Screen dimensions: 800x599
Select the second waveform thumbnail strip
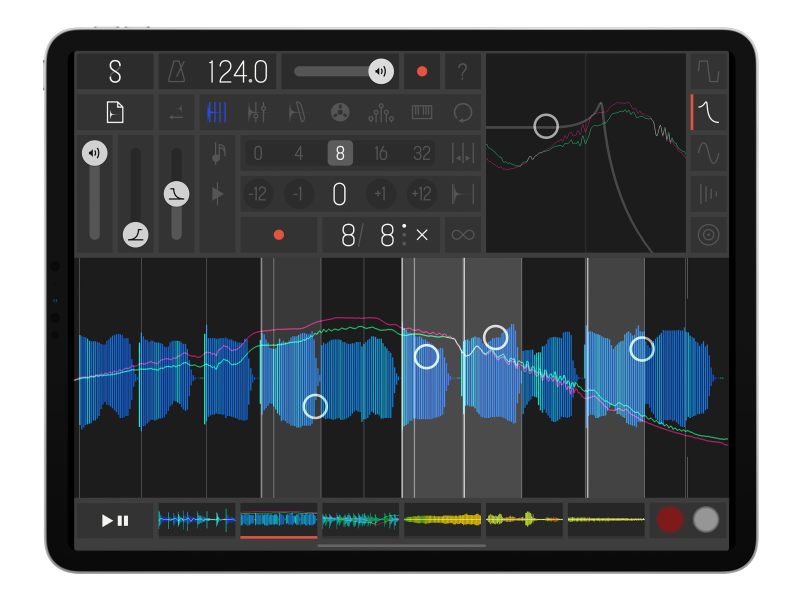[281, 519]
